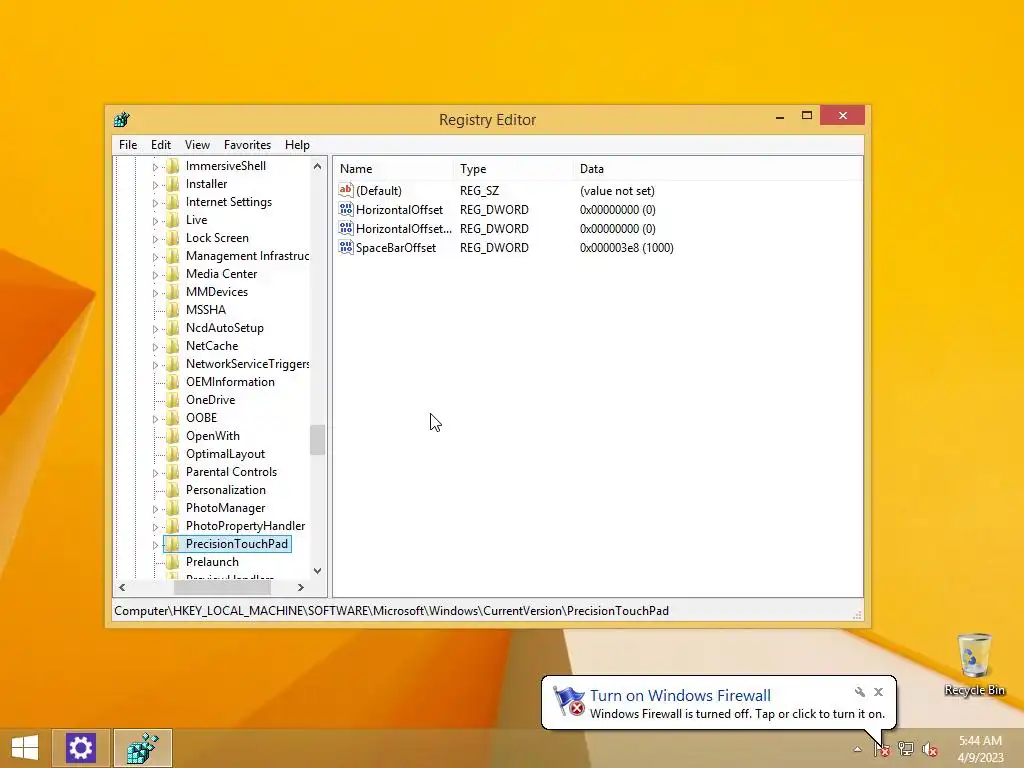This screenshot has width=1024, height=768.
Task: Expand the ImmersiveShell key
Action: pyautogui.click(x=155, y=167)
